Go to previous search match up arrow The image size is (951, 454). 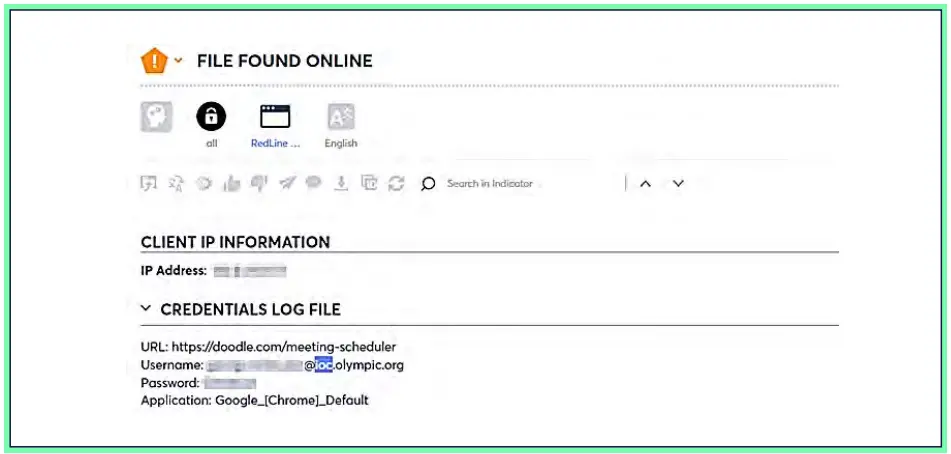(x=645, y=184)
